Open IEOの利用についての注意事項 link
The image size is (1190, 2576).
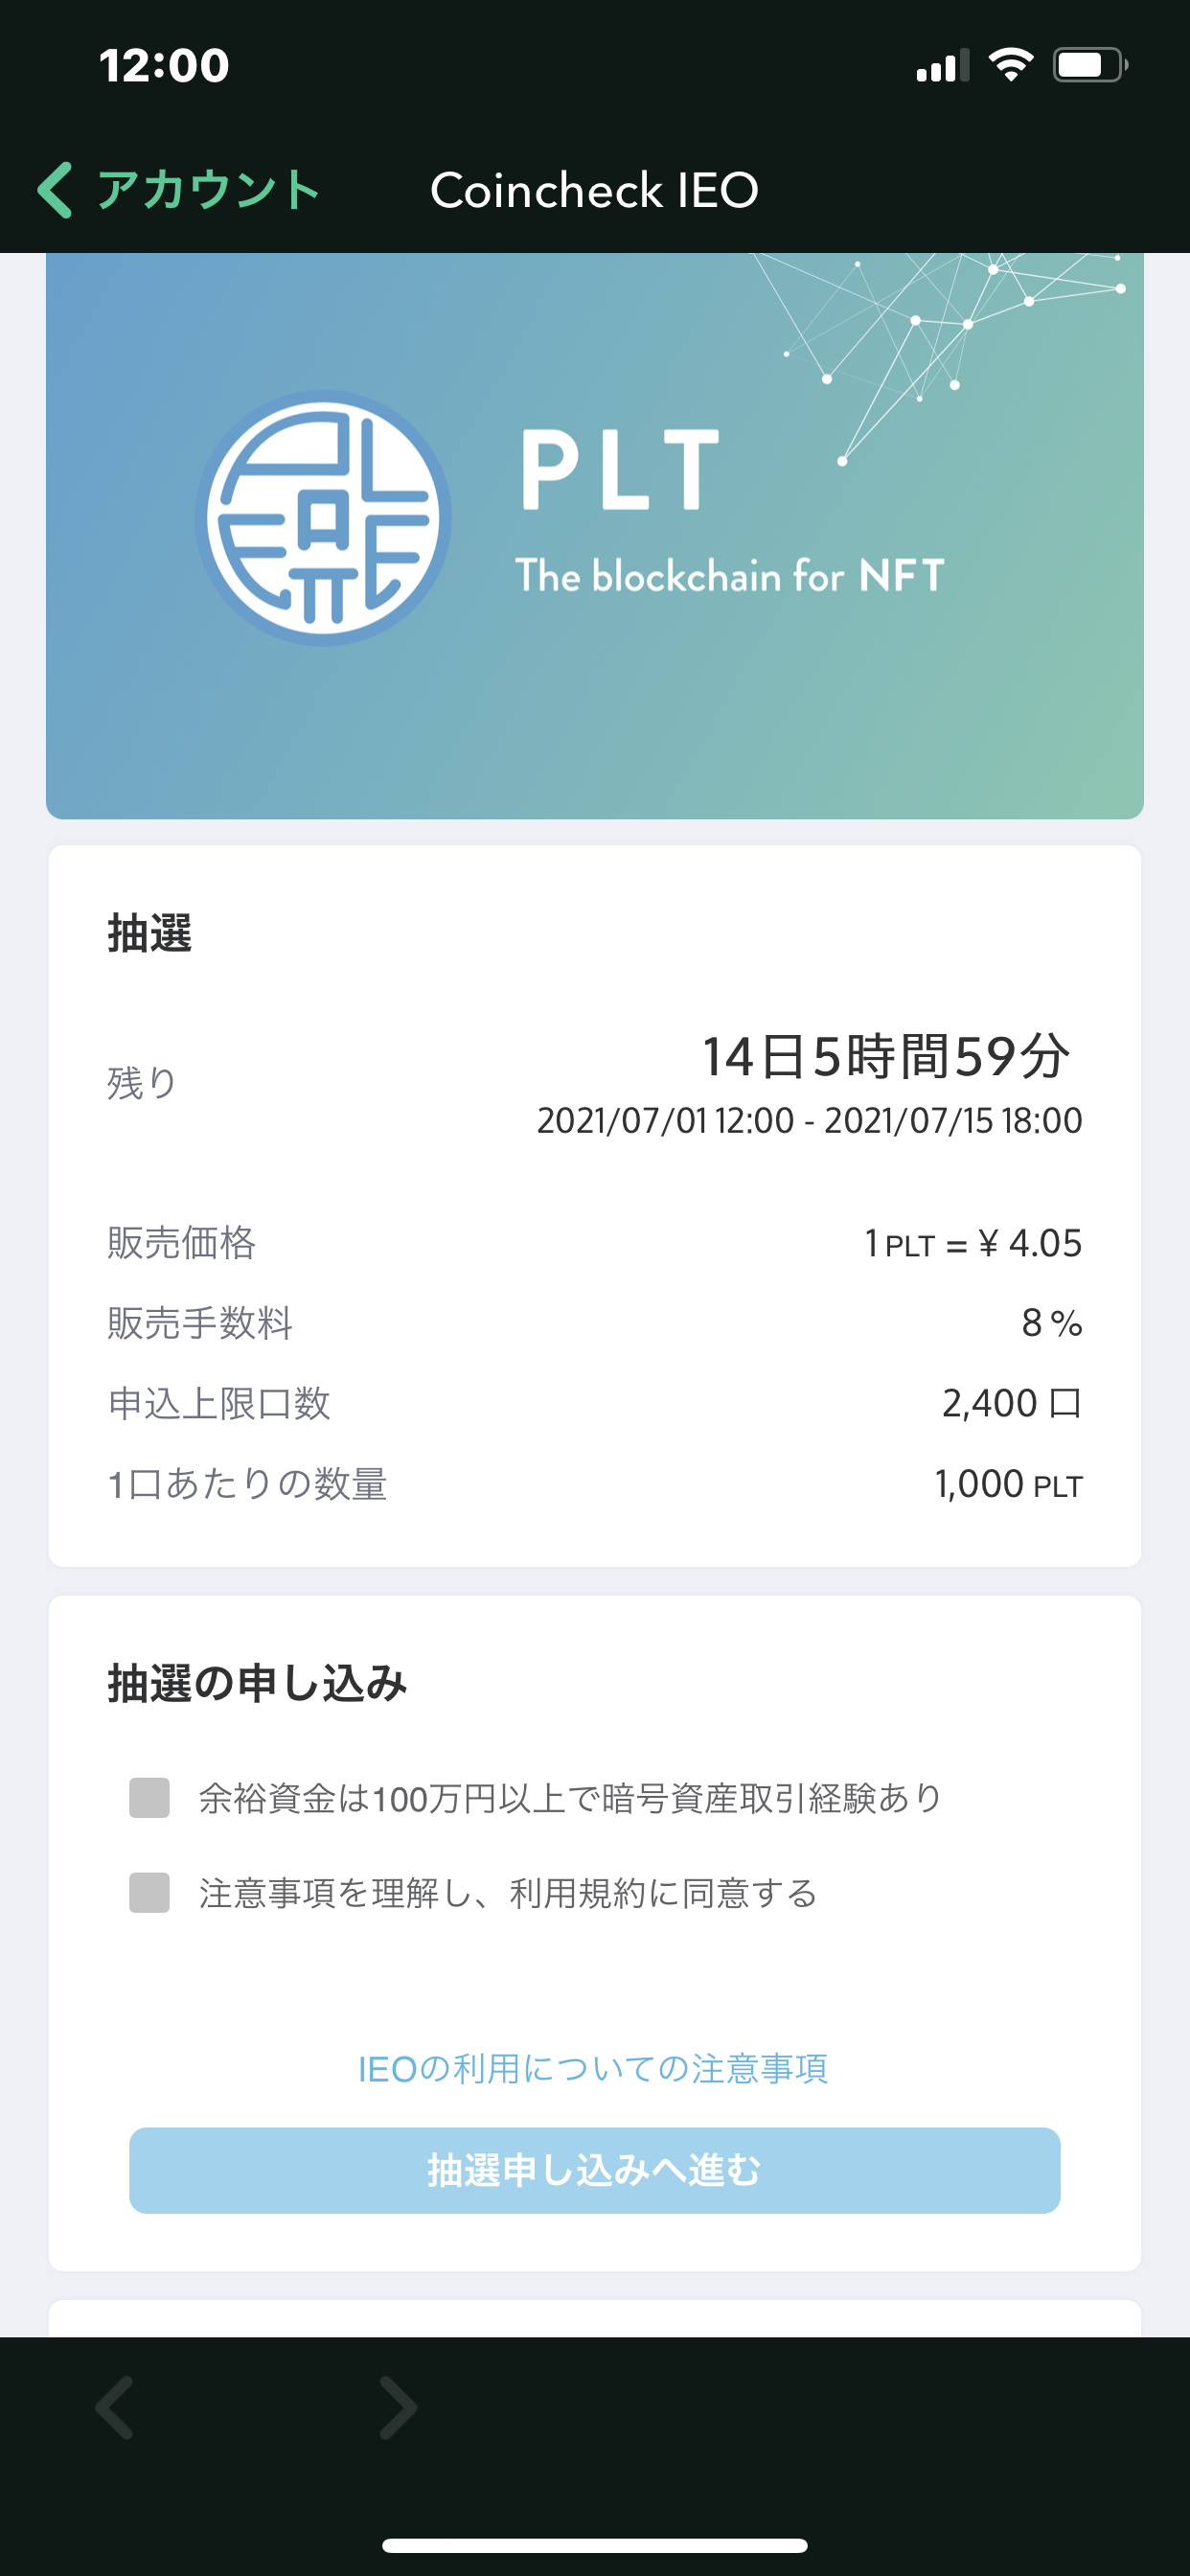click(x=593, y=2068)
